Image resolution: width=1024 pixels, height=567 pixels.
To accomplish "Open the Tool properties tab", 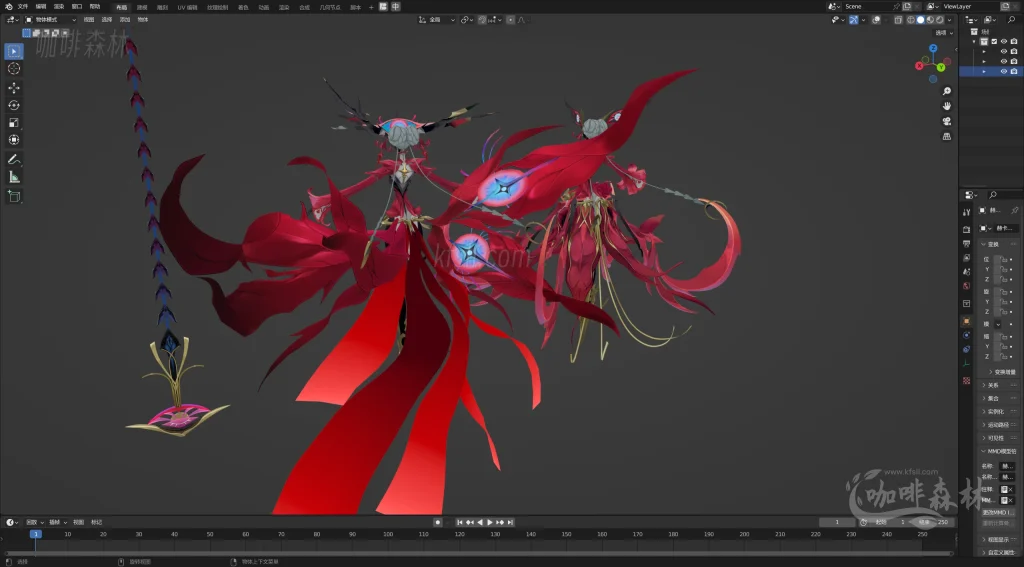I will pos(967,212).
